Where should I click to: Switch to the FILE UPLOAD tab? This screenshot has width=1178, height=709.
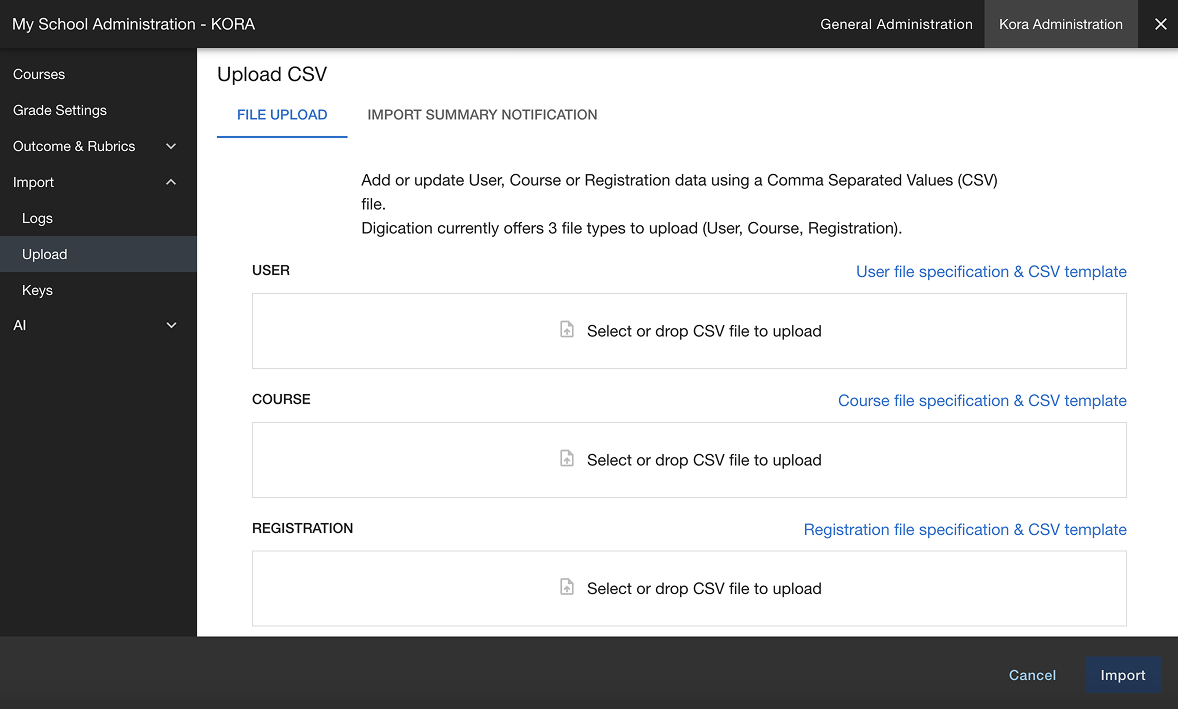282,115
